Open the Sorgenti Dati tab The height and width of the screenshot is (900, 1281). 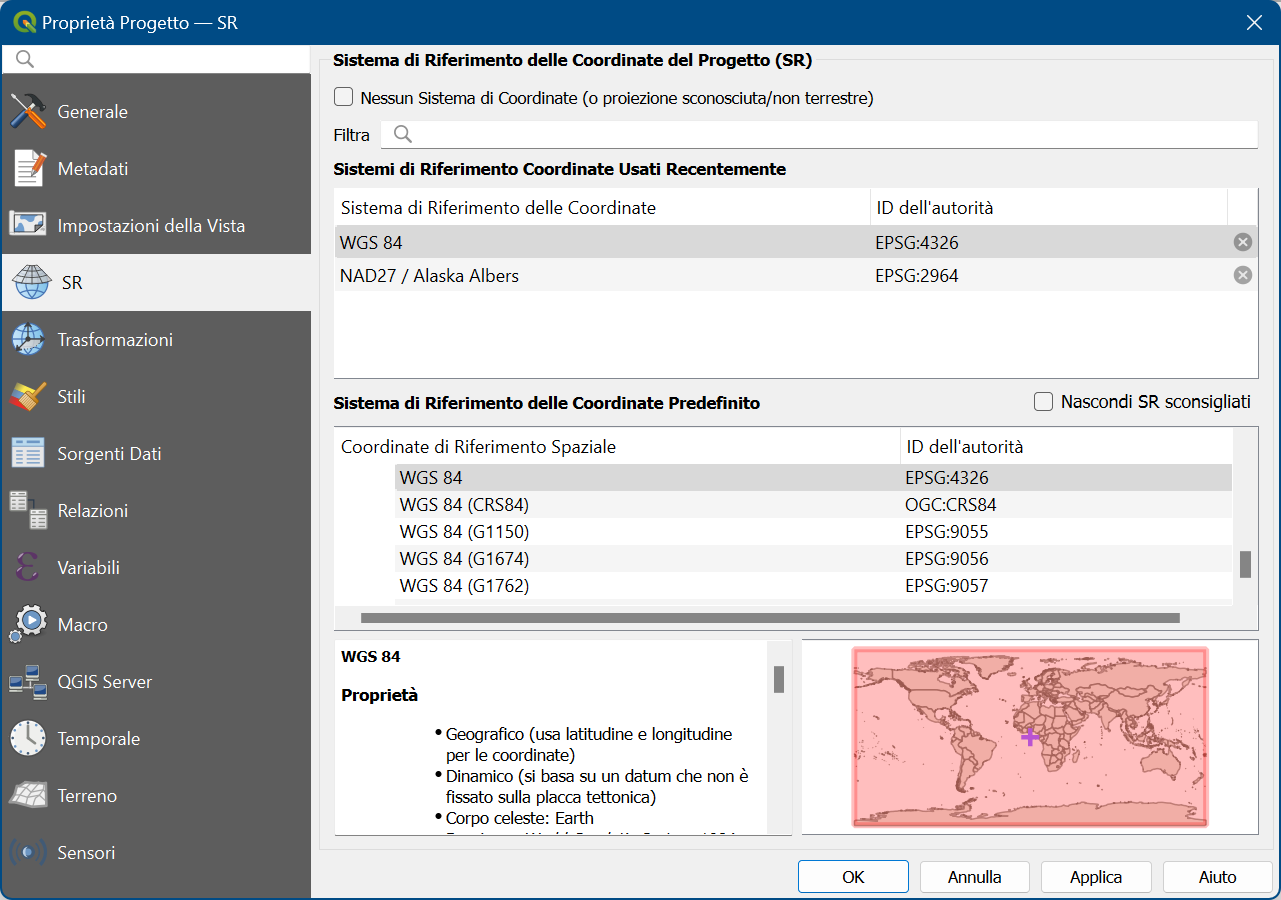pos(155,454)
